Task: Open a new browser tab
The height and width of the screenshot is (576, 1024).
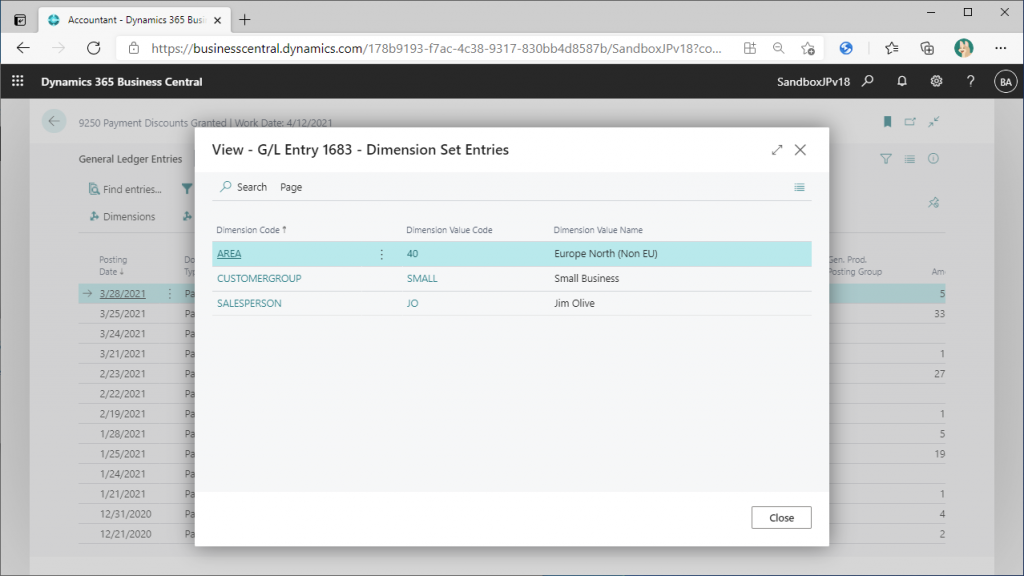Action: [x=245, y=20]
